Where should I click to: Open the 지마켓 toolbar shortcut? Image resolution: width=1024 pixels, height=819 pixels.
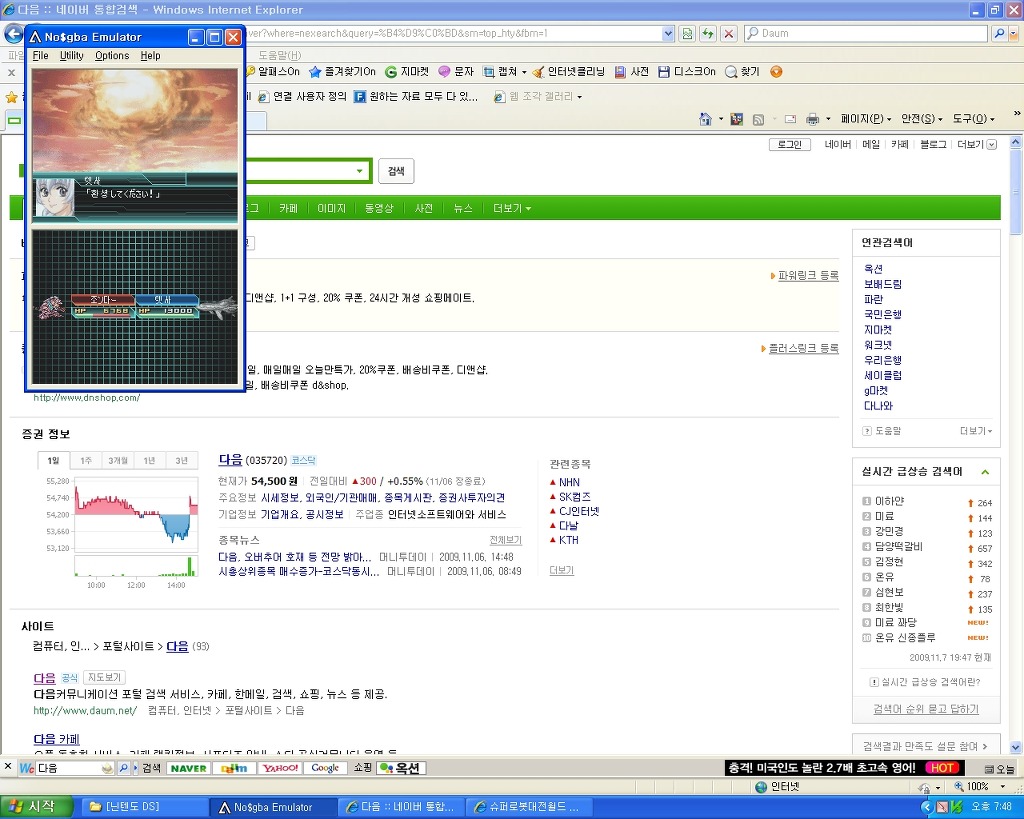tap(407, 72)
